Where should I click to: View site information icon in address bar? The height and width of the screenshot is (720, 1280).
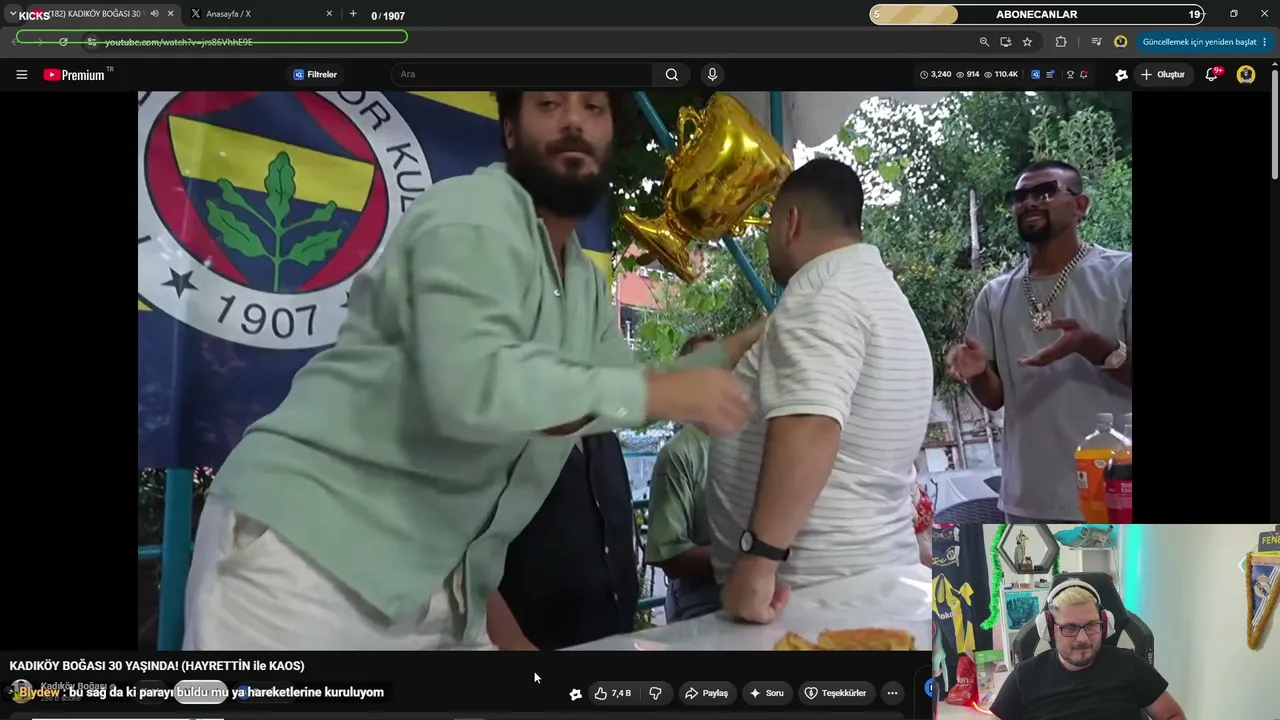91,42
